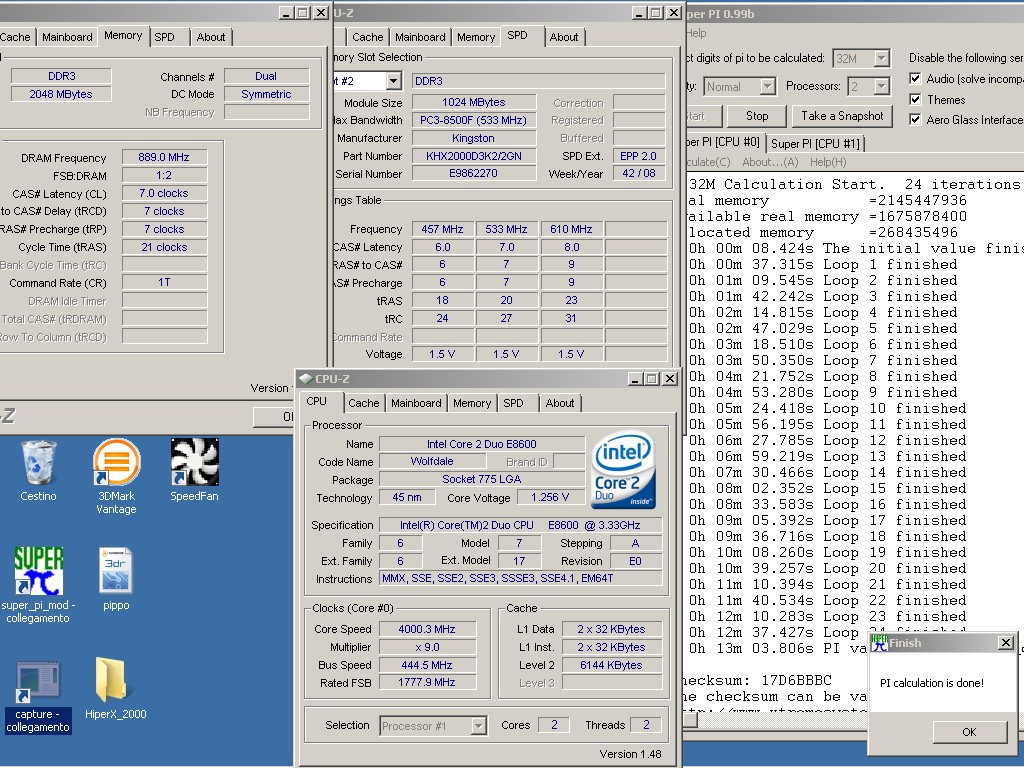The width and height of the screenshot is (1024, 768).
Task: Select the capture shortcut icon on desktop
Action: coord(38,681)
